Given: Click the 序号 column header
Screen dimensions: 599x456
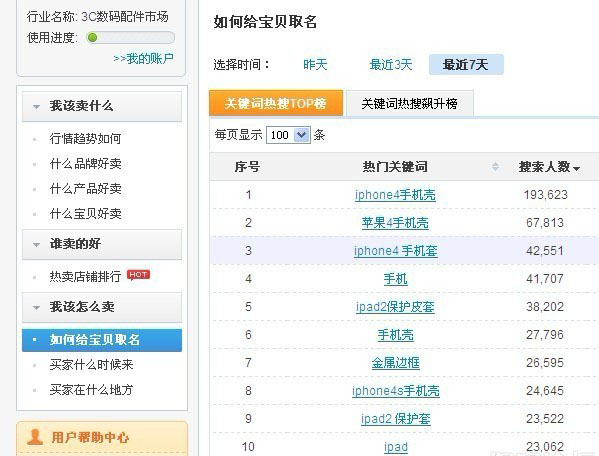Looking at the screenshot, I should [x=247, y=167].
